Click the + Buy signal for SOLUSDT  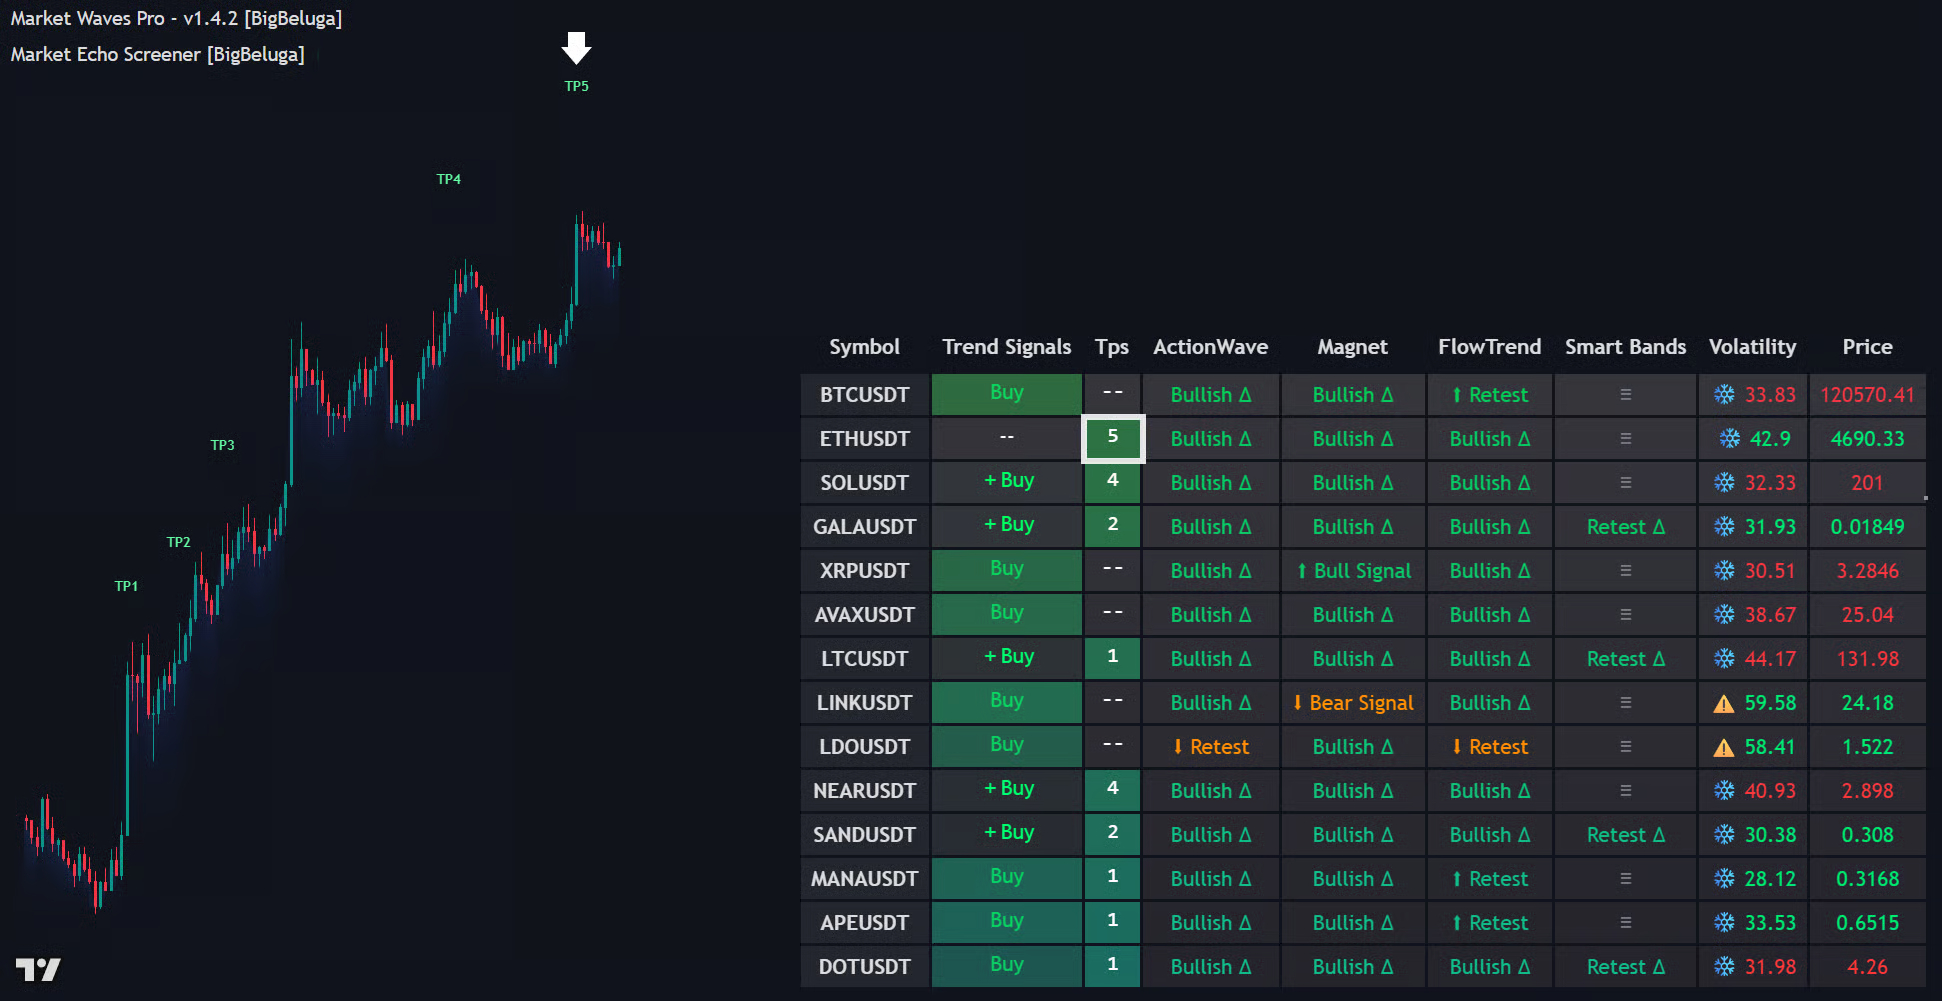(x=1008, y=481)
